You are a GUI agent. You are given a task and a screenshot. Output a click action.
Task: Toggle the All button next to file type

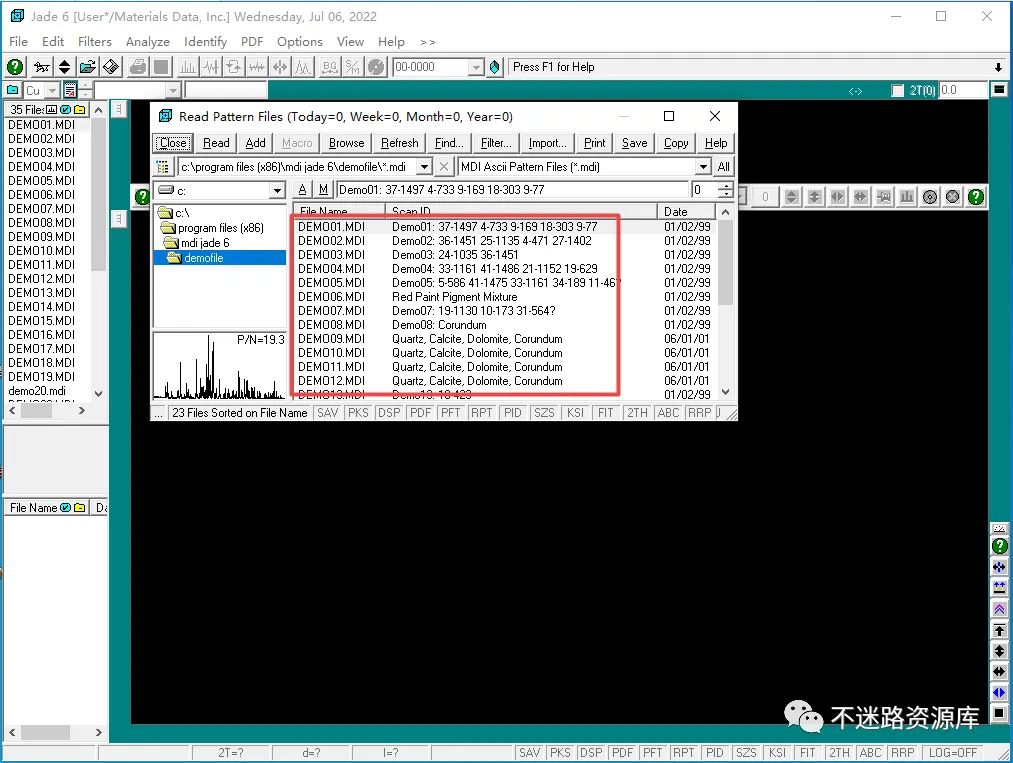pyautogui.click(x=724, y=167)
